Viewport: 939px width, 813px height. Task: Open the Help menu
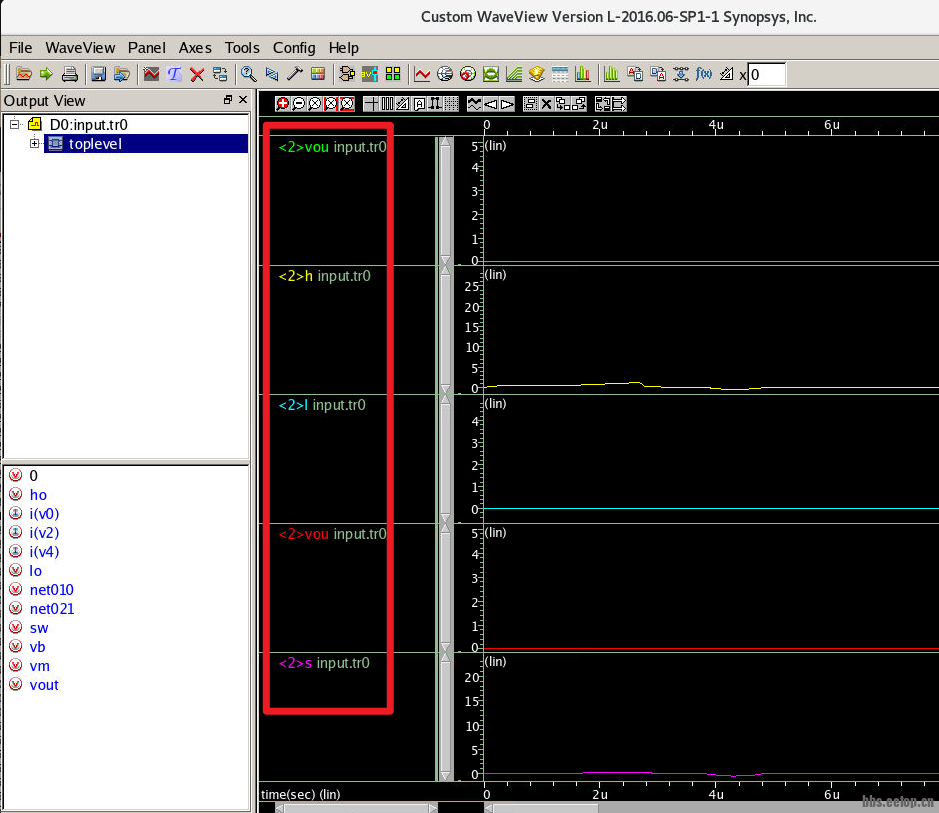point(344,48)
